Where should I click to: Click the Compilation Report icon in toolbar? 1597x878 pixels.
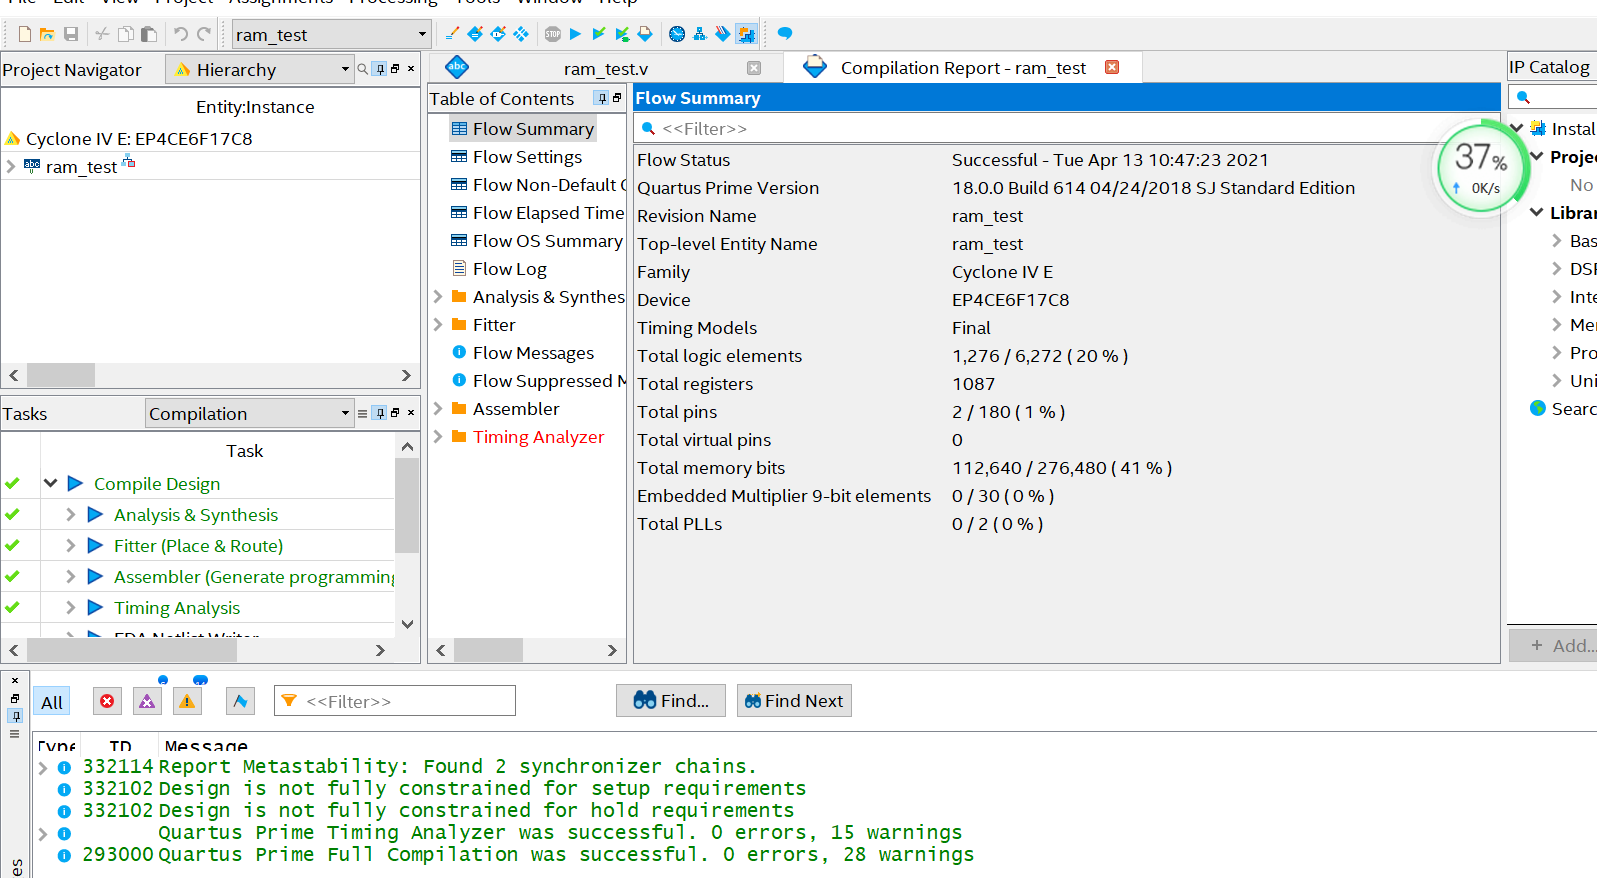click(x=645, y=34)
